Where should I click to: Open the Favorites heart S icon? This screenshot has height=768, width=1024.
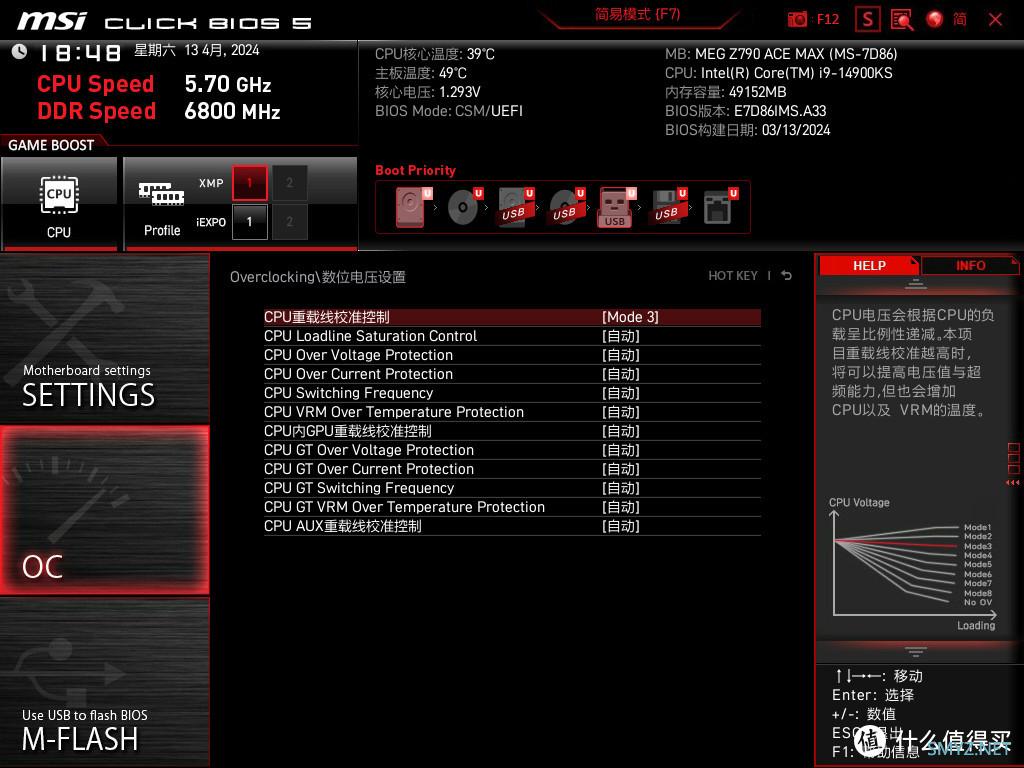(867, 20)
